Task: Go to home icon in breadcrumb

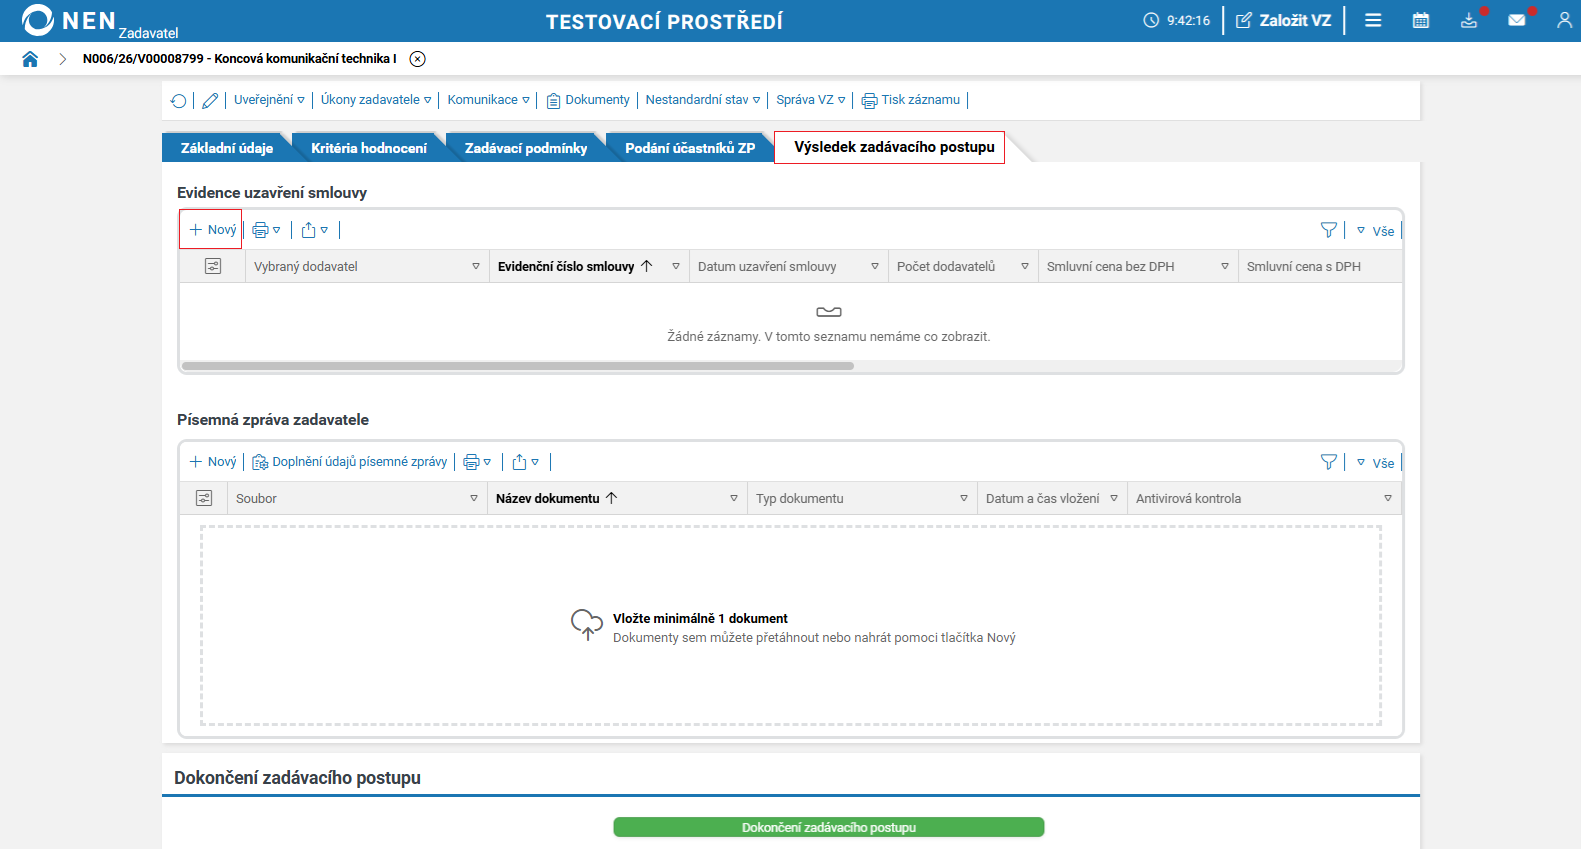Action: coord(30,59)
